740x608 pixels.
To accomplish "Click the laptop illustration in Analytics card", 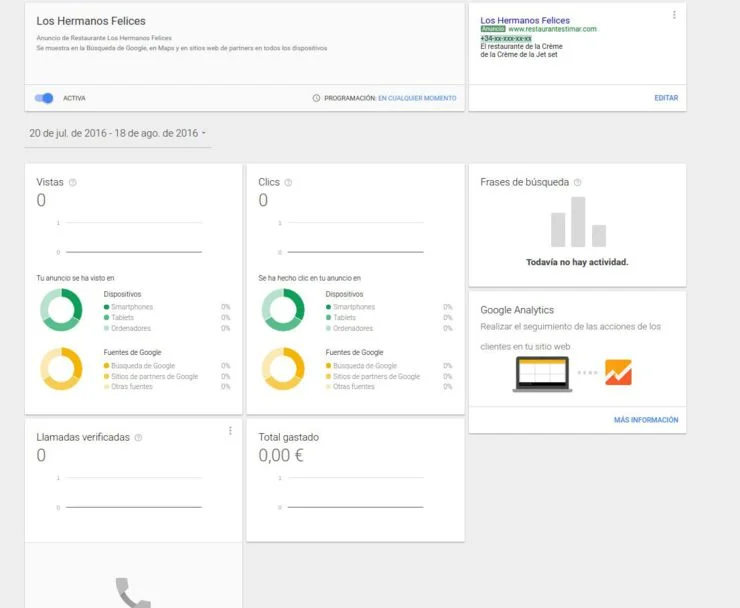I will coord(542,374).
